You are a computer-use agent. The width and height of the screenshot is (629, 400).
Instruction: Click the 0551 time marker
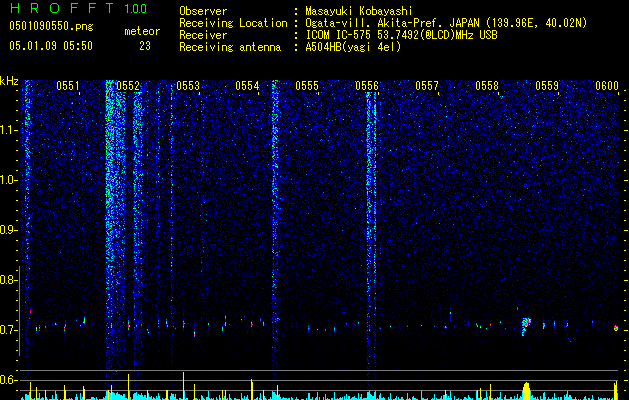pyautogui.click(x=68, y=86)
